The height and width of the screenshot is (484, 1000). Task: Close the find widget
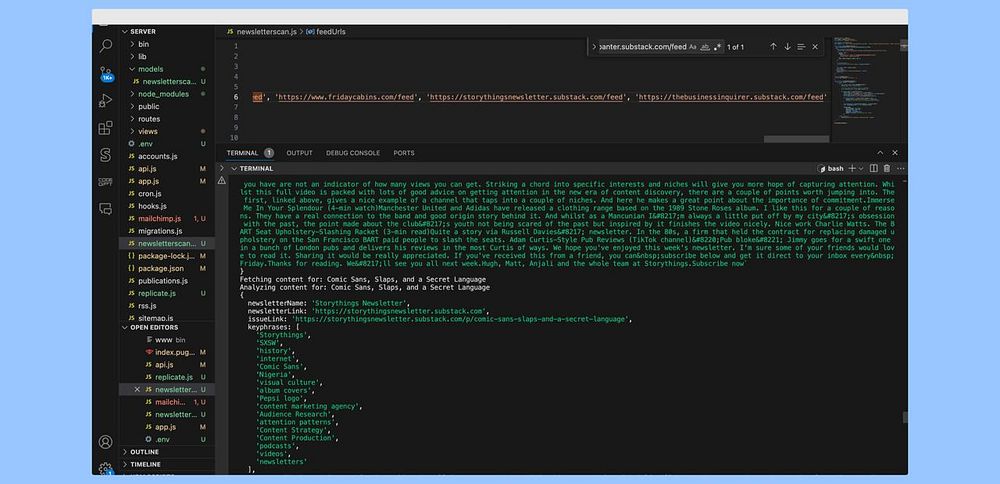[x=814, y=47]
